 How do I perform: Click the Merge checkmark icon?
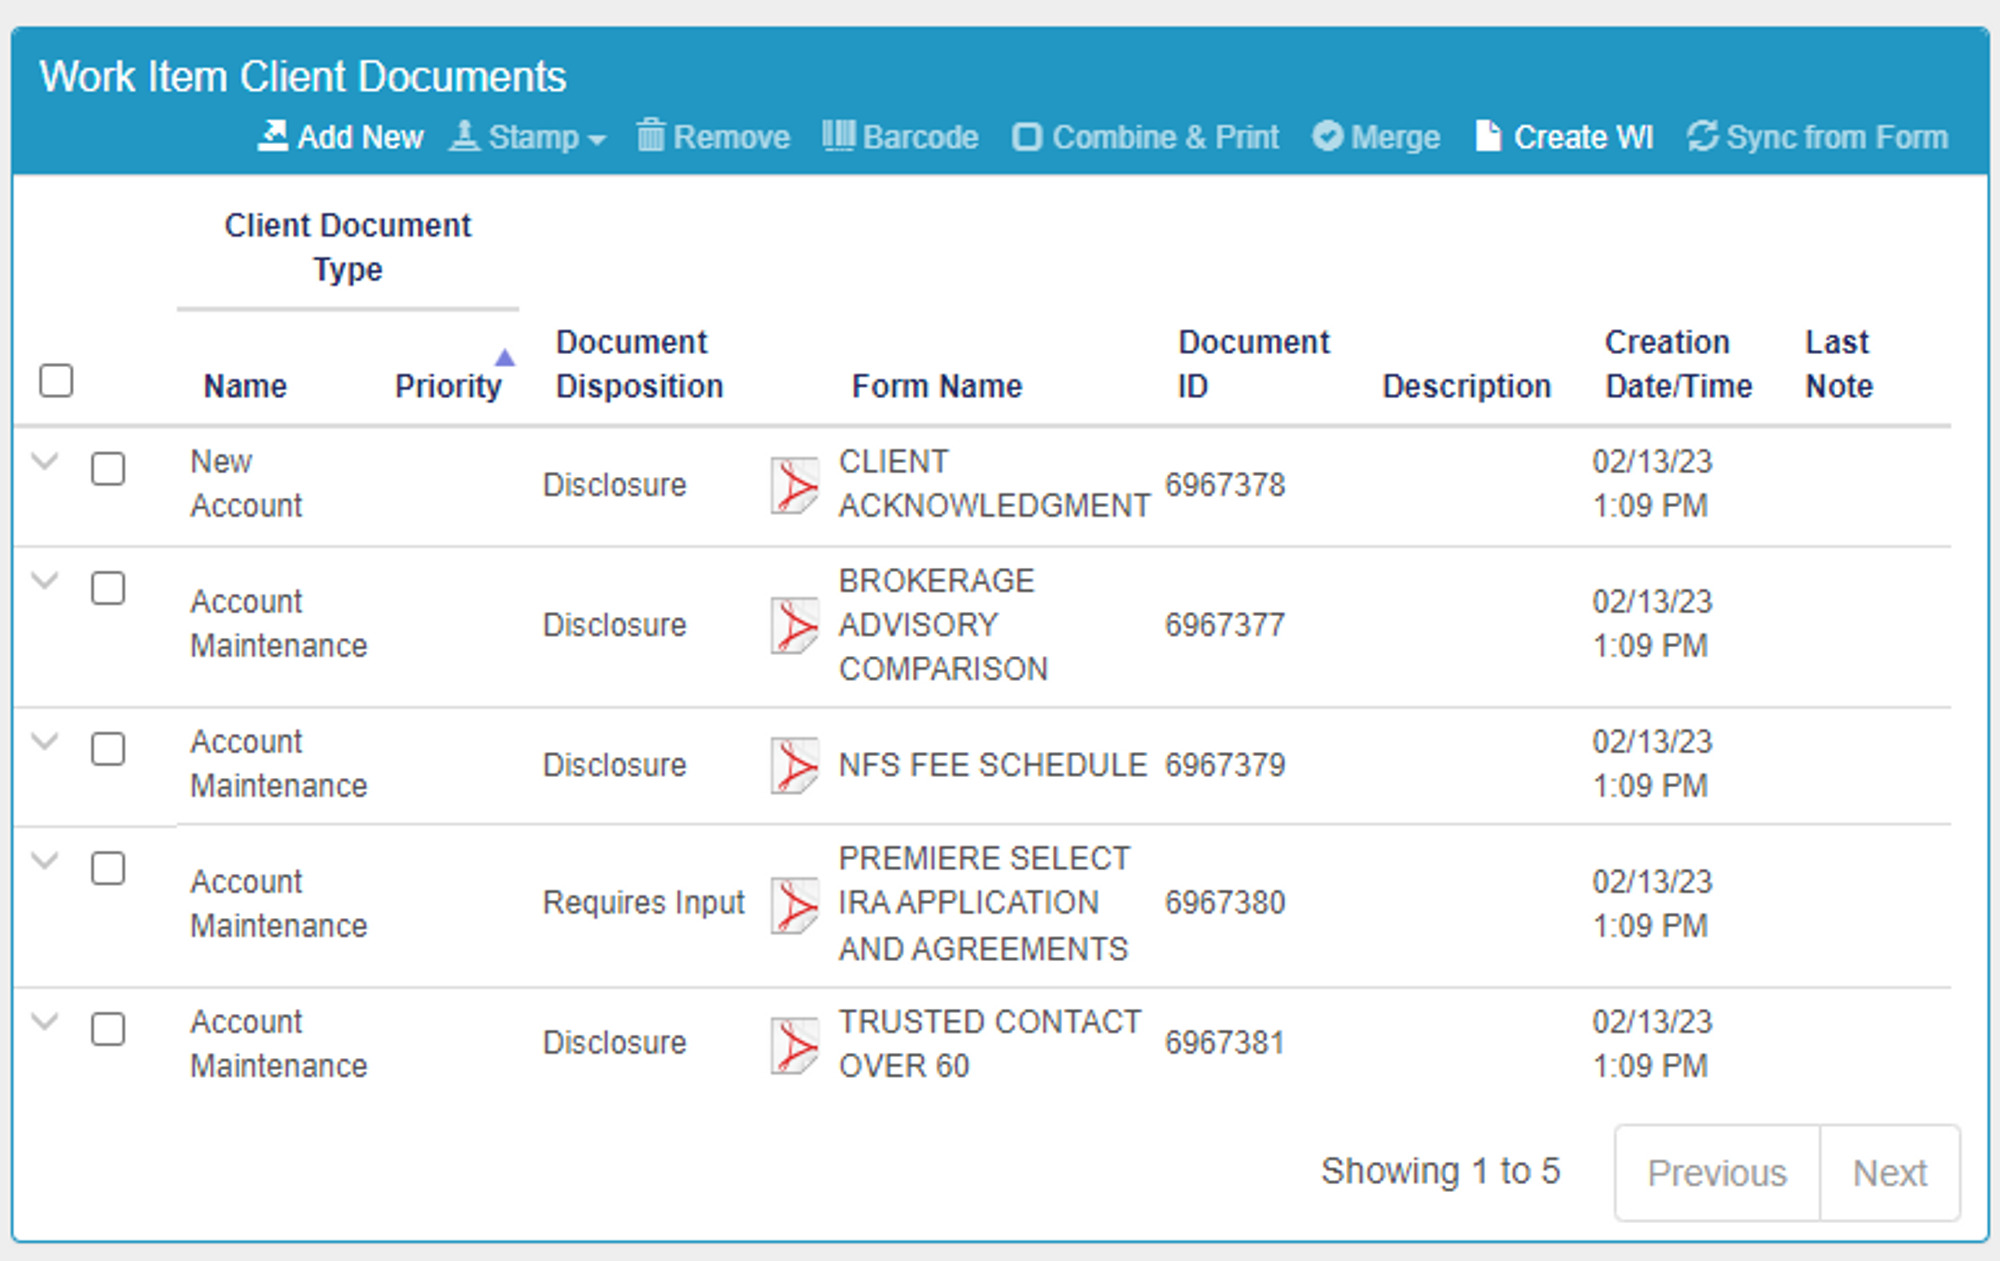point(1327,136)
